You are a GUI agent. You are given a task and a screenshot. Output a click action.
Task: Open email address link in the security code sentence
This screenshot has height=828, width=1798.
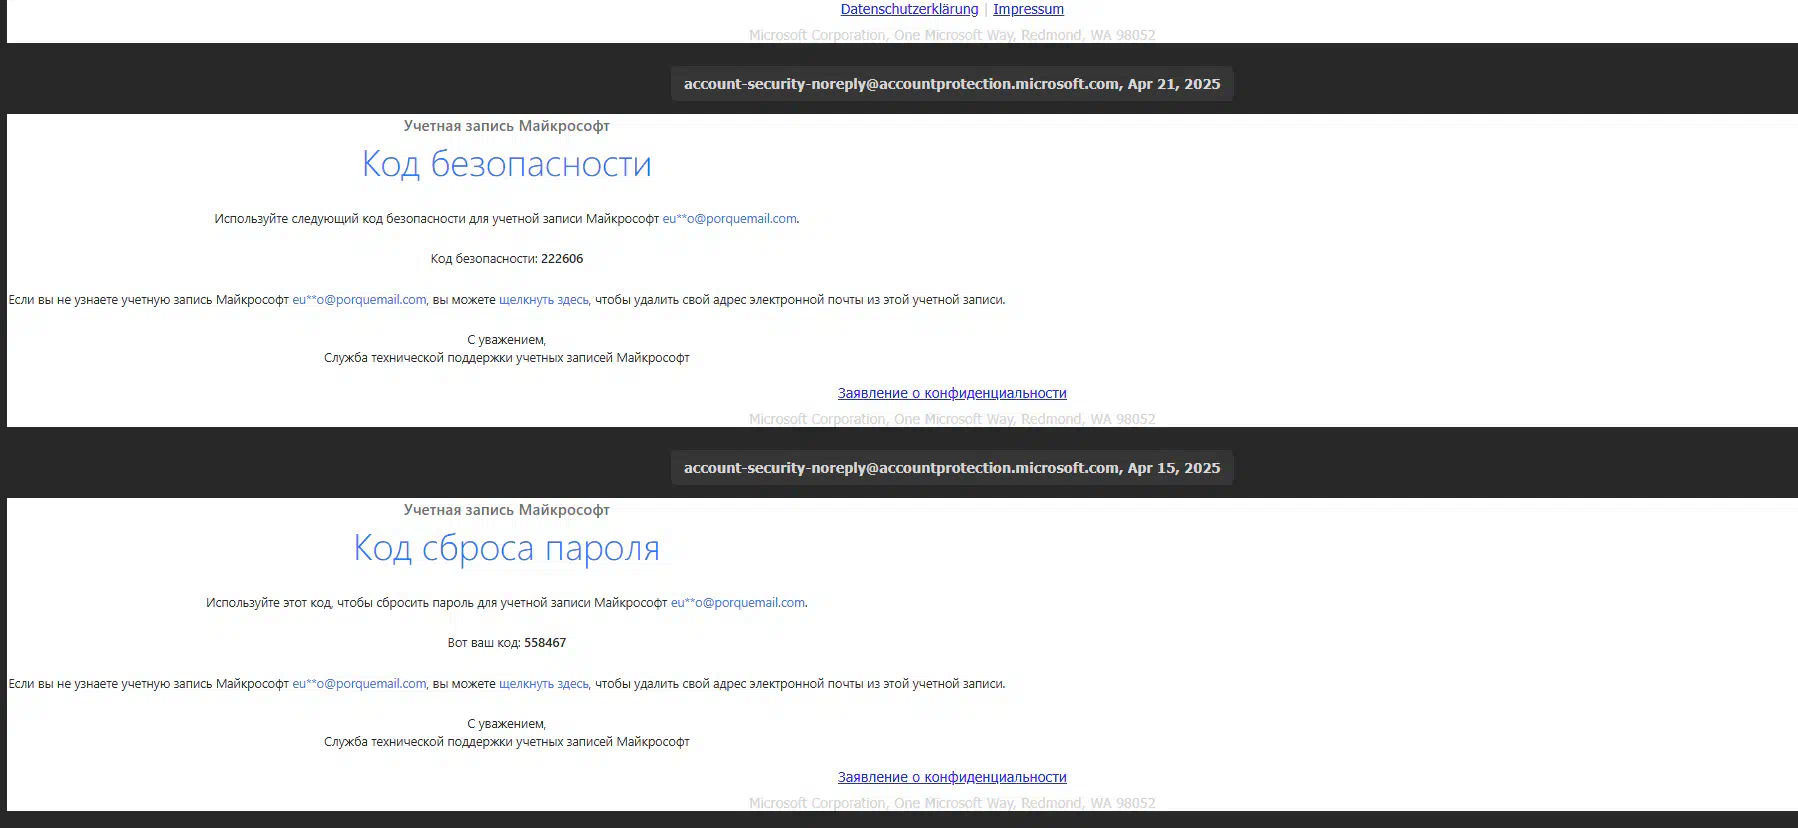pos(729,219)
